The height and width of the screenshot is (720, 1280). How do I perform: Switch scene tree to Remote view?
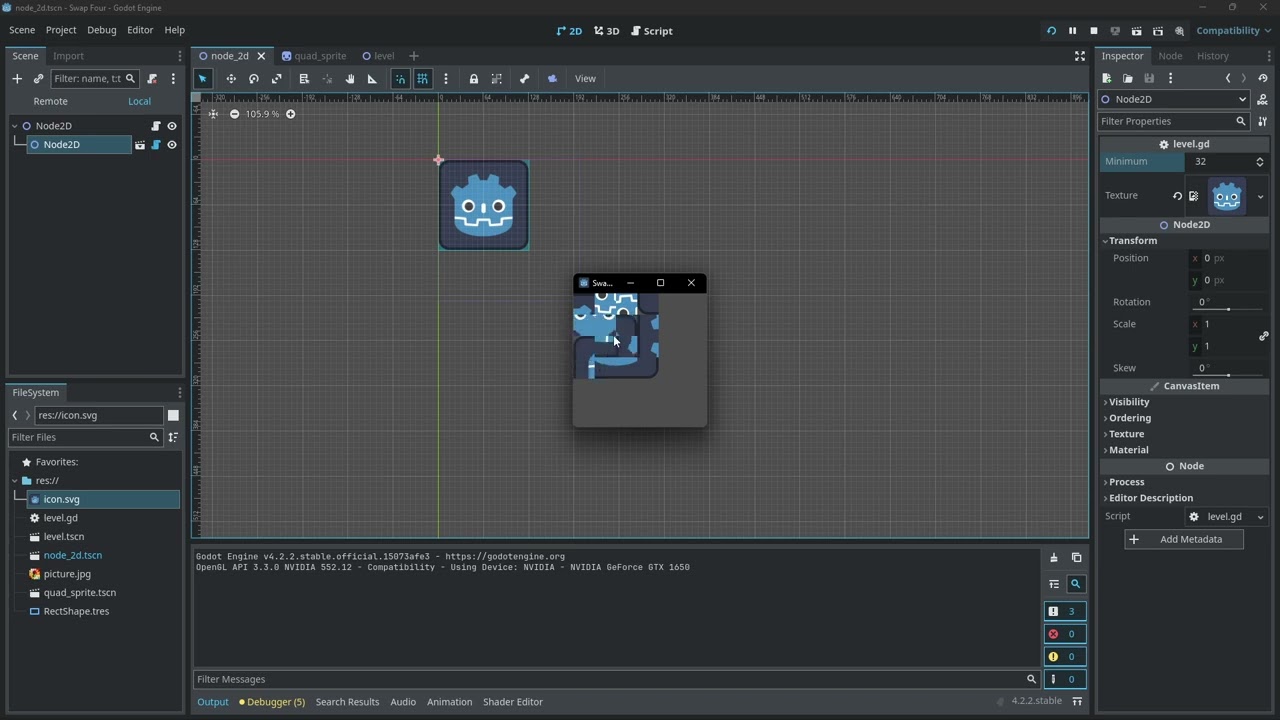(50, 101)
